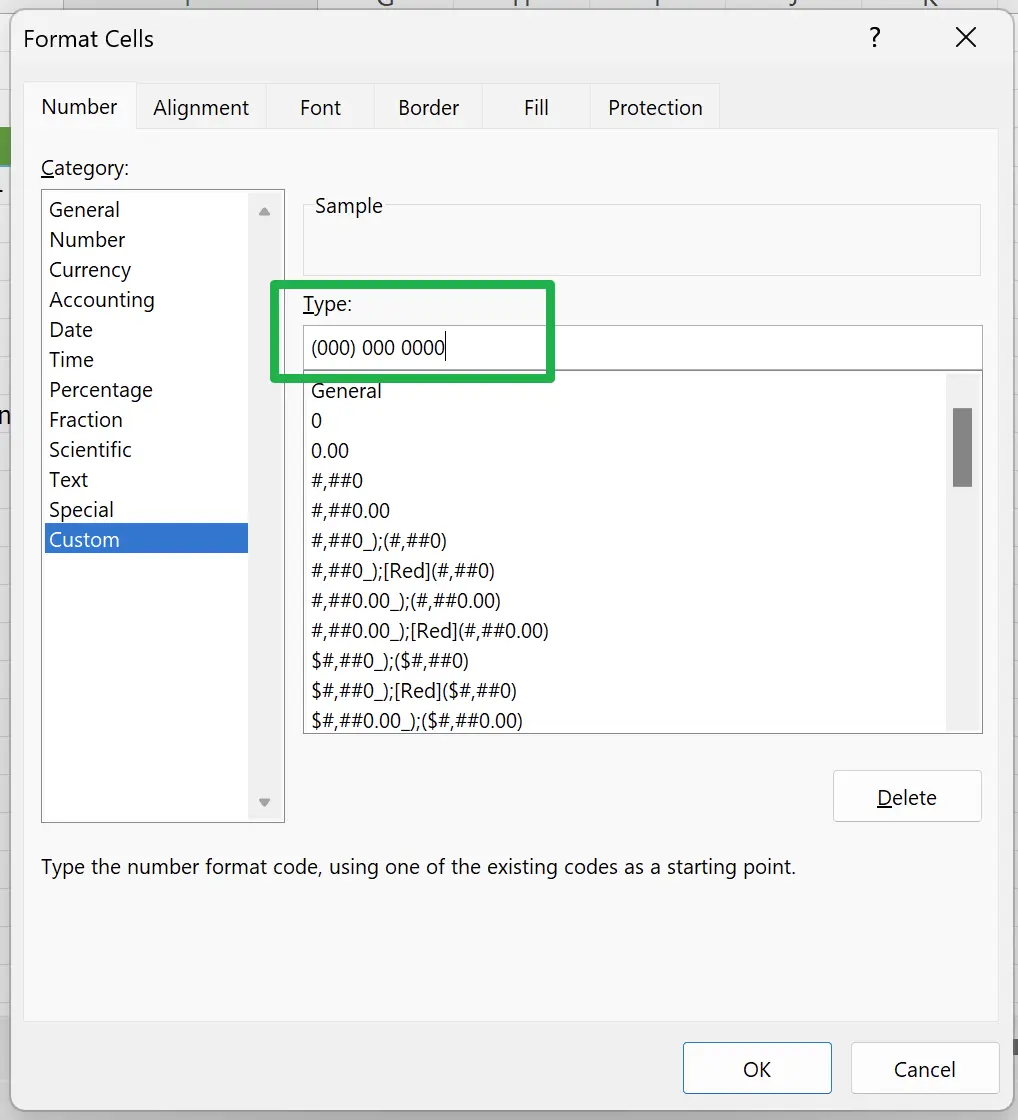Delete the selected custom format
This screenshot has height=1120, width=1018.
tap(906, 797)
